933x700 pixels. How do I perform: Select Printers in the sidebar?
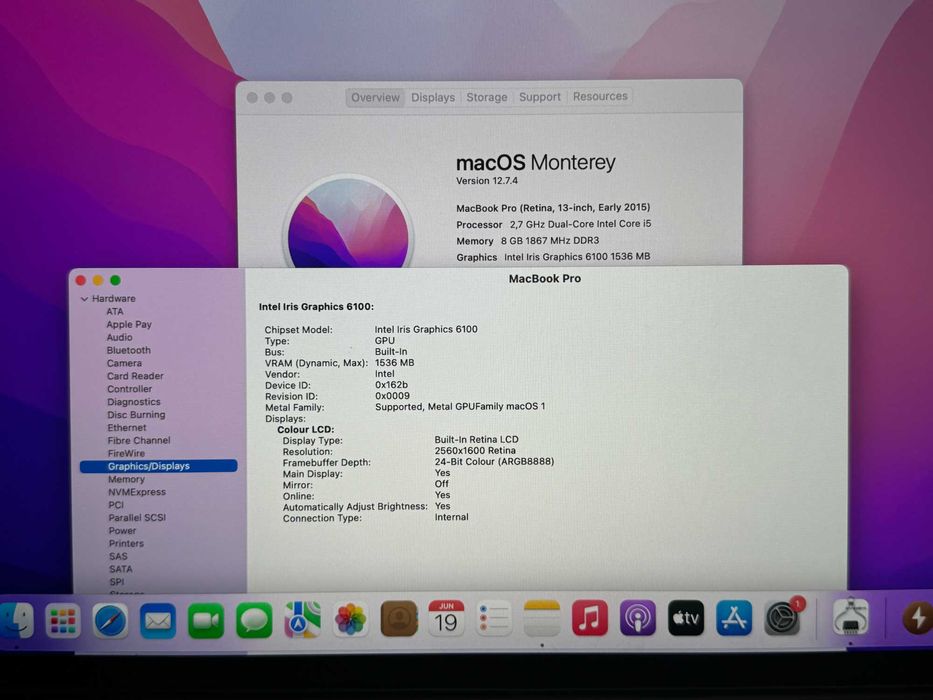[x=126, y=543]
